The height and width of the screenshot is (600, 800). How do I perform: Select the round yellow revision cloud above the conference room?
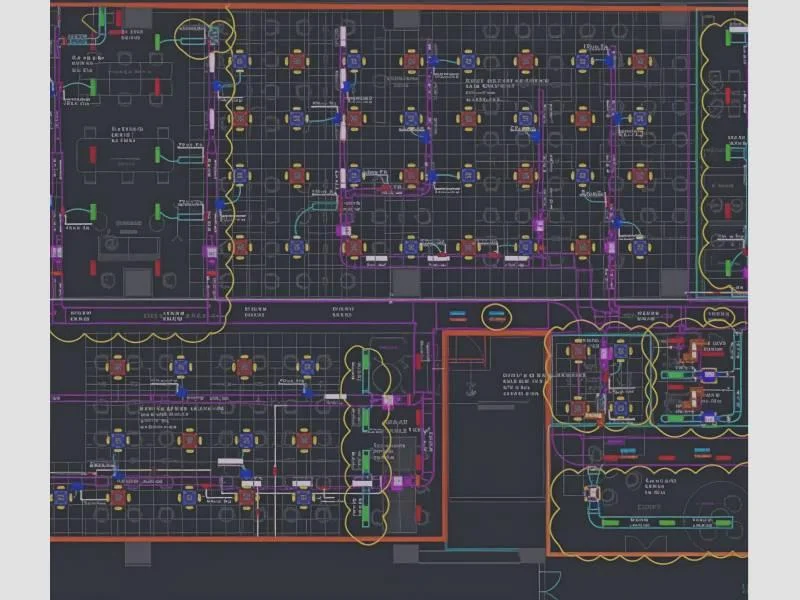194,37
